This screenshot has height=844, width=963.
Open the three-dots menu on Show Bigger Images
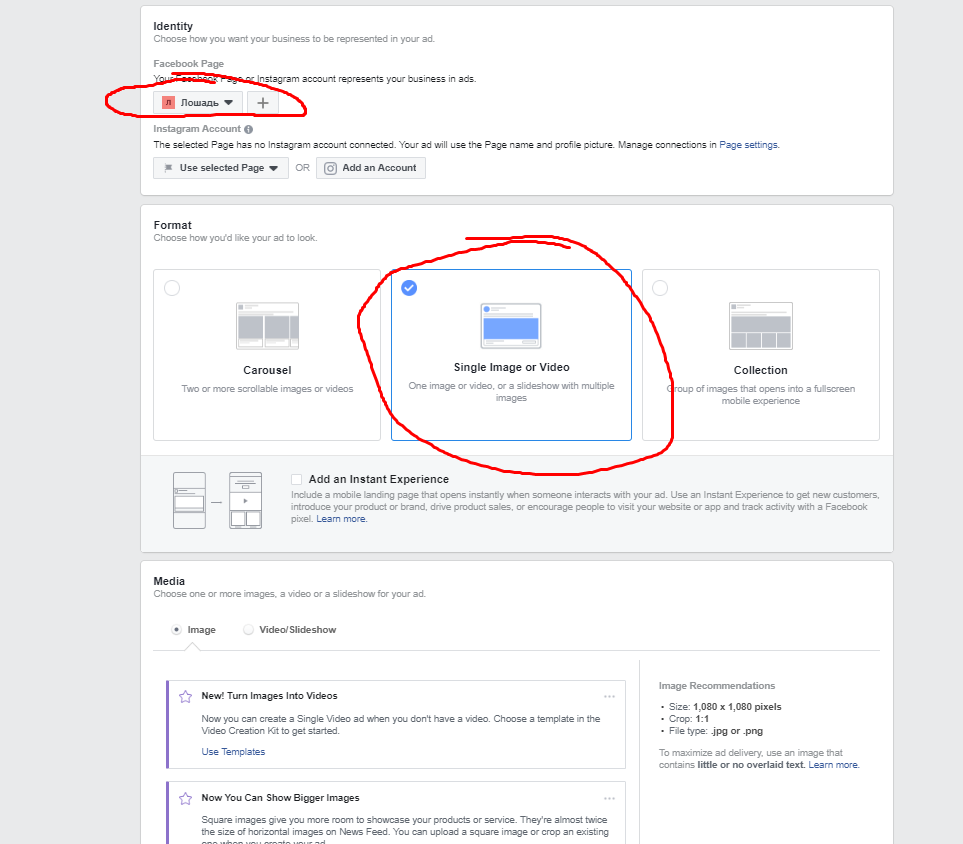(609, 798)
